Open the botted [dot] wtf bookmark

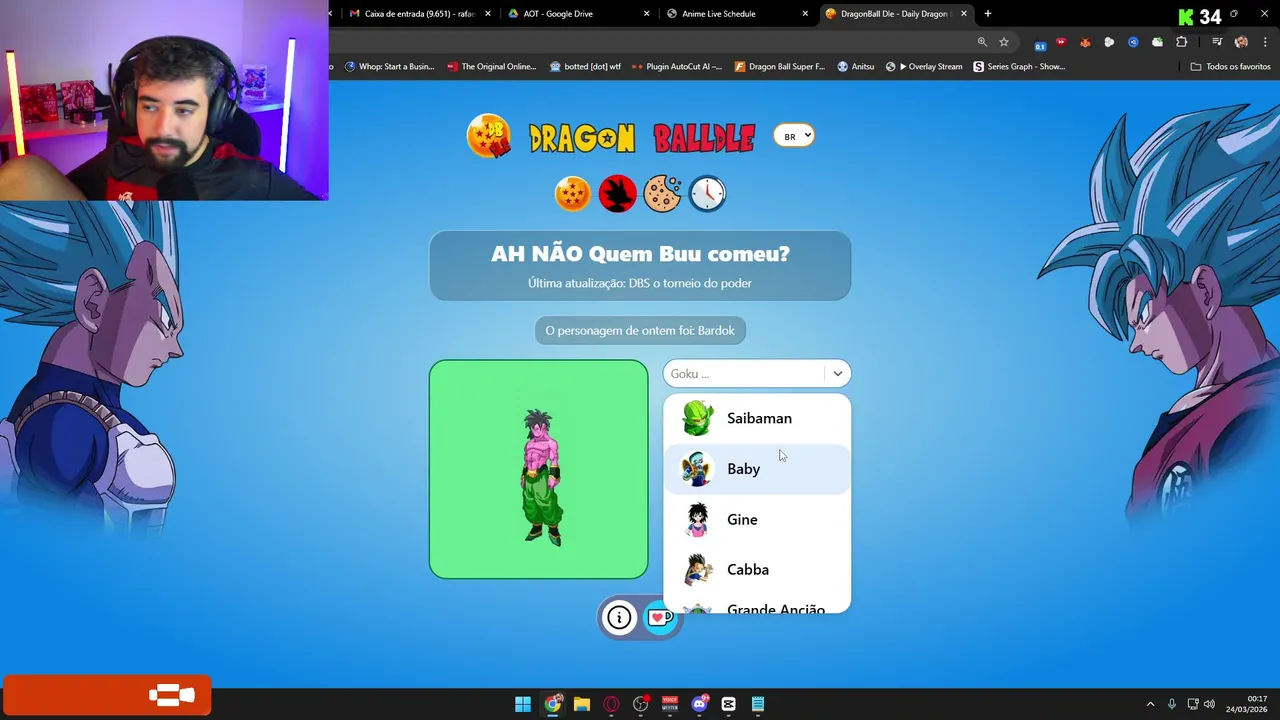pyautogui.click(x=585, y=67)
